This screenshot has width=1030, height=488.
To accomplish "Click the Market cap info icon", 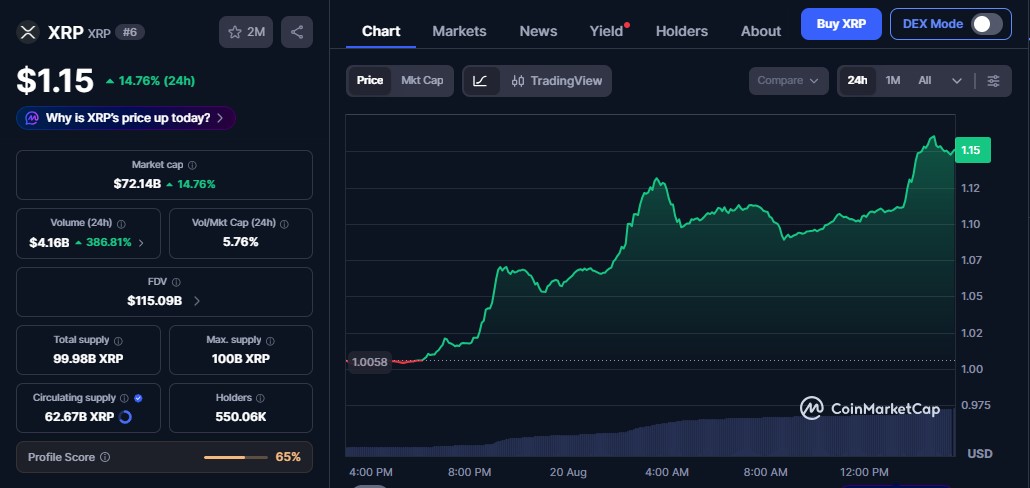I will click(x=192, y=166).
